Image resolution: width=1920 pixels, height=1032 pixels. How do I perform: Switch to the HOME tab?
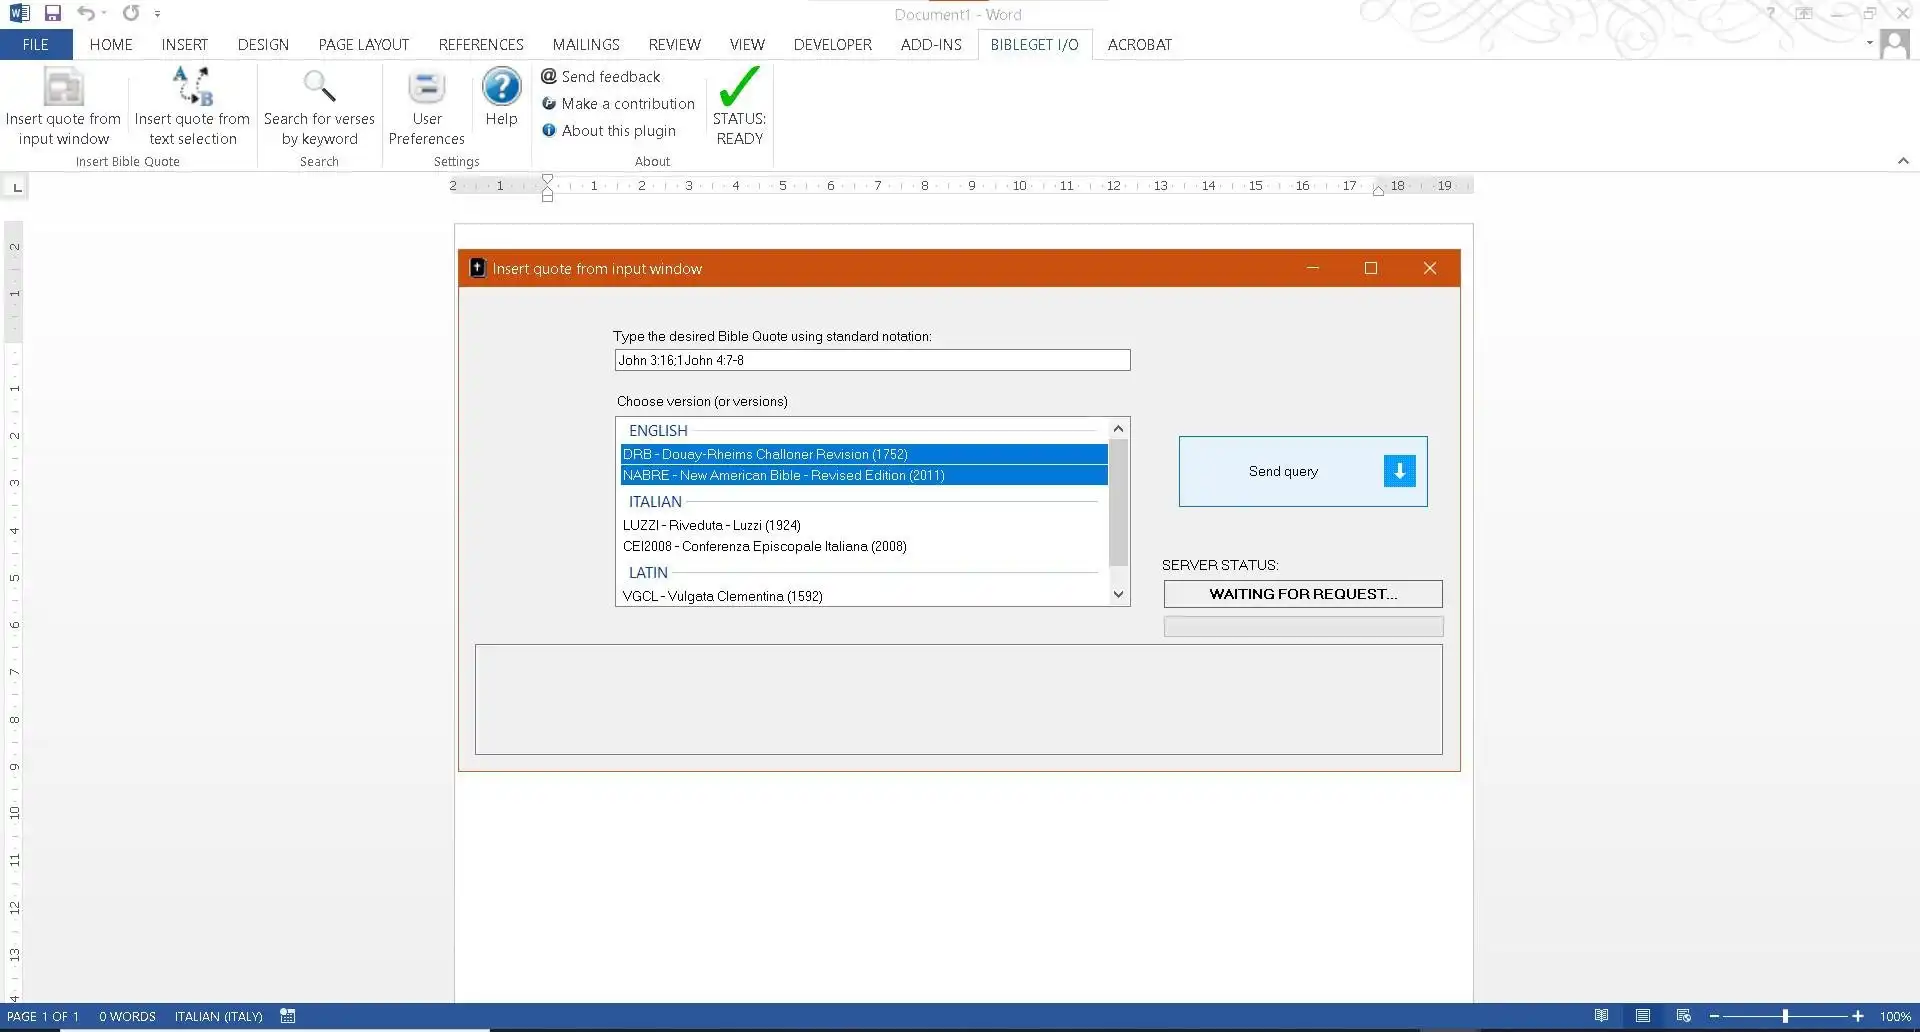coord(111,44)
